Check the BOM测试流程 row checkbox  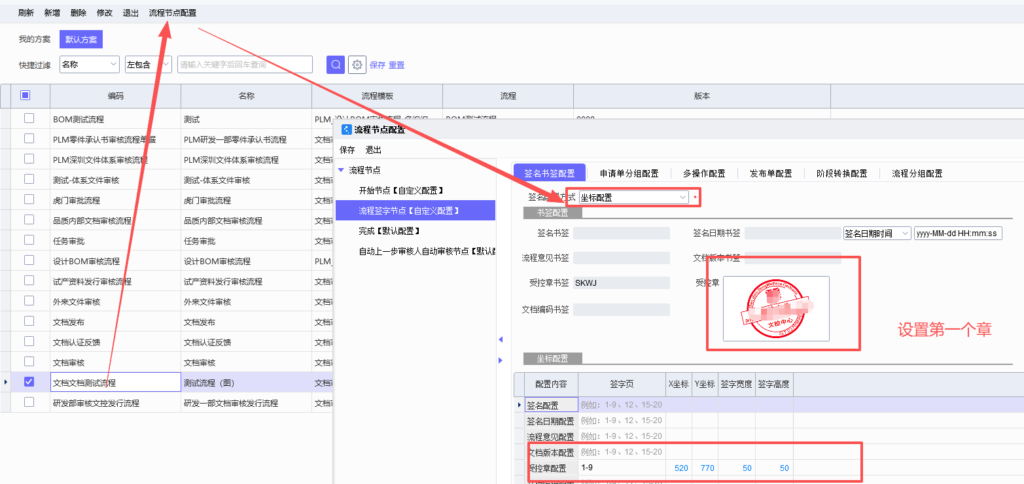click(29, 118)
